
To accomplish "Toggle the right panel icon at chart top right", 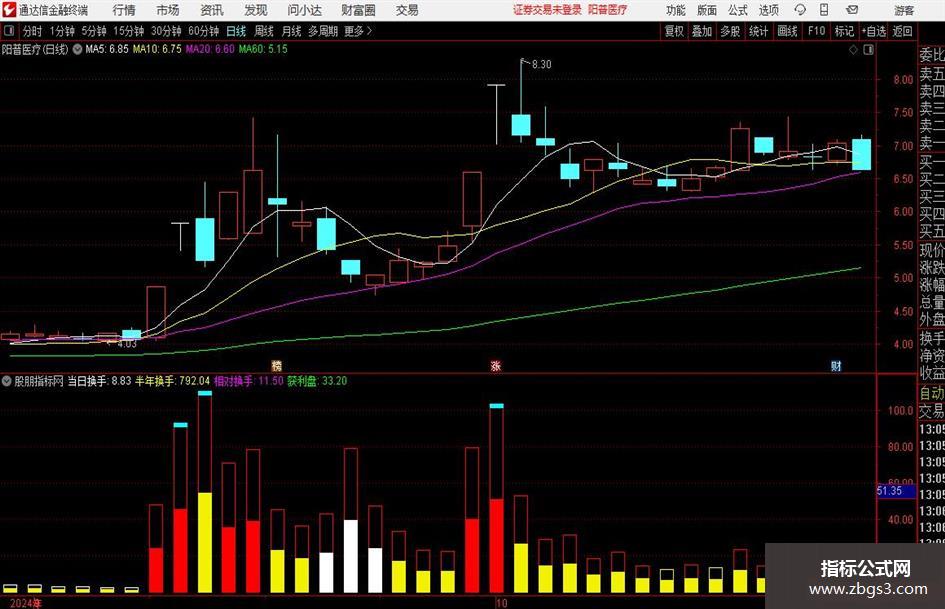I will 868,50.
